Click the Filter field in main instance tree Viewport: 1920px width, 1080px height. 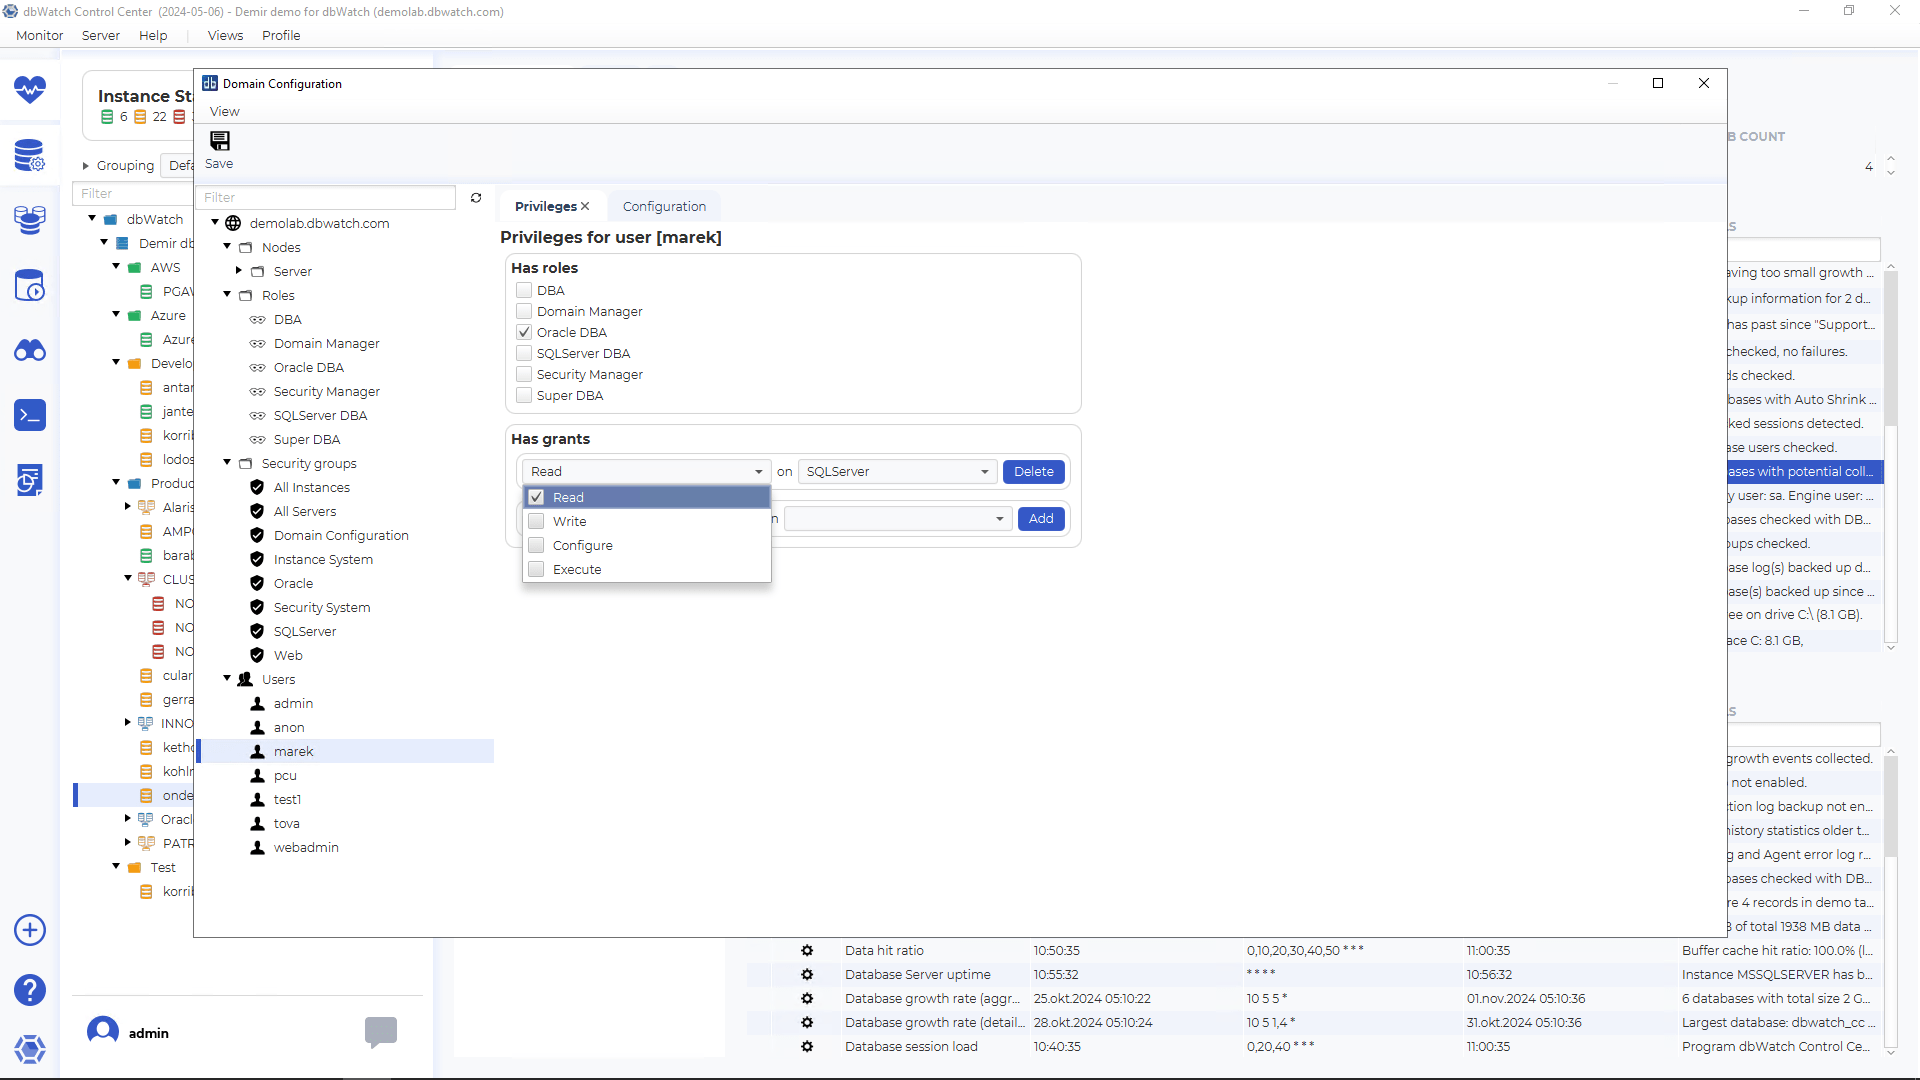pos(132,194)
